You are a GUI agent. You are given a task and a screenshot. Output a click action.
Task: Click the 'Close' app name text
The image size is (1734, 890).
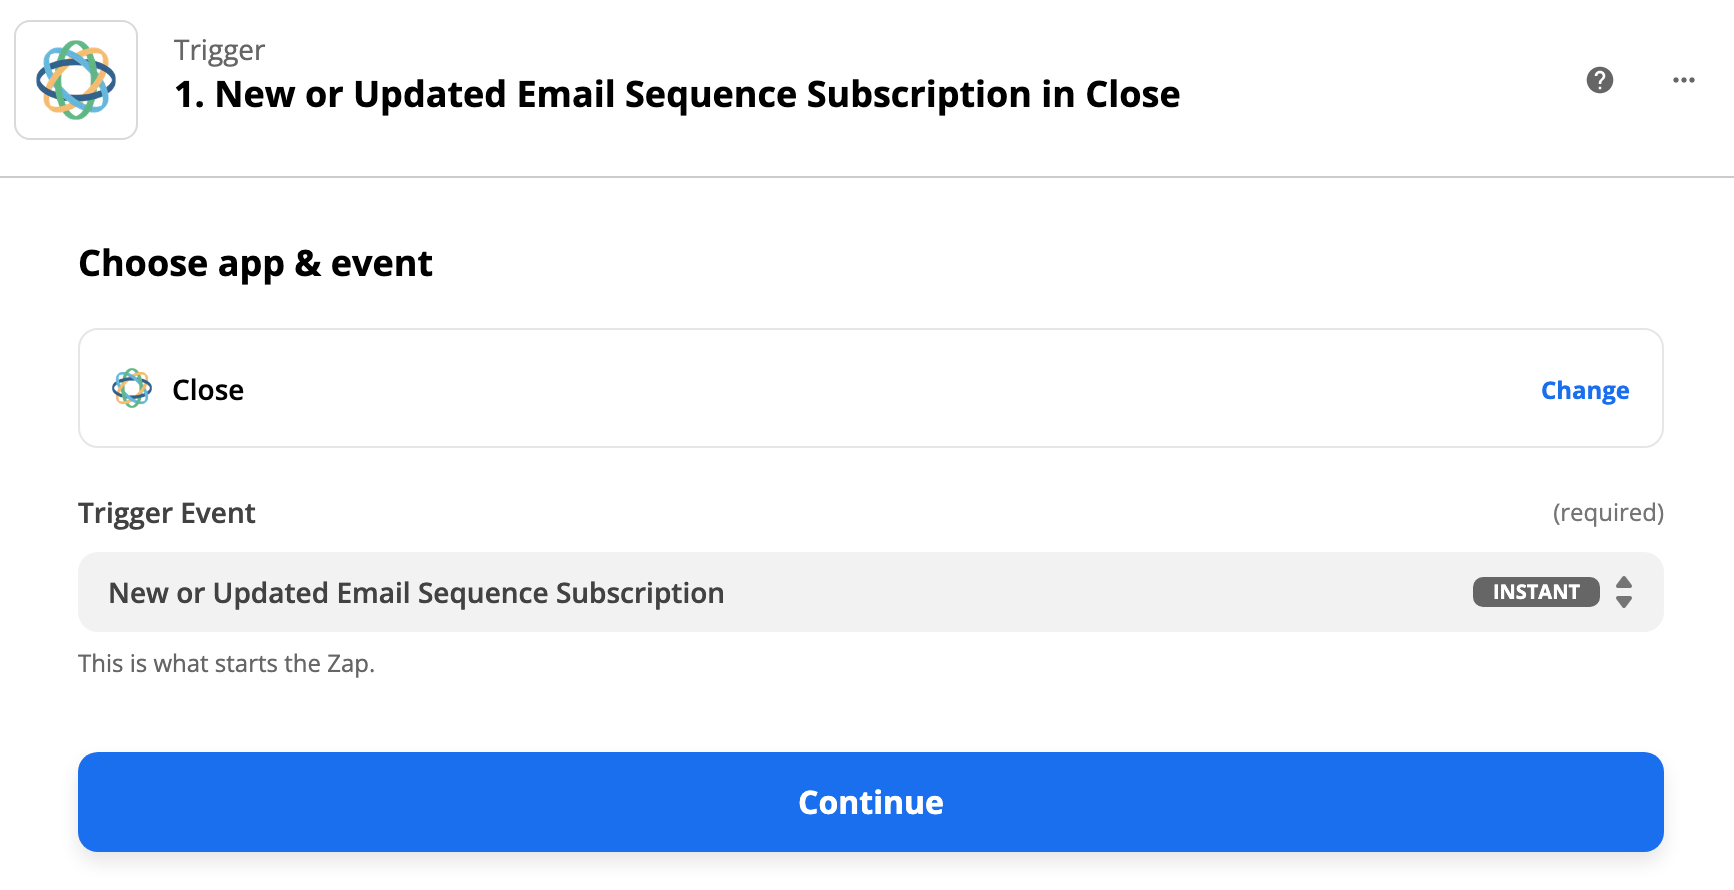[x=208, y=390]
